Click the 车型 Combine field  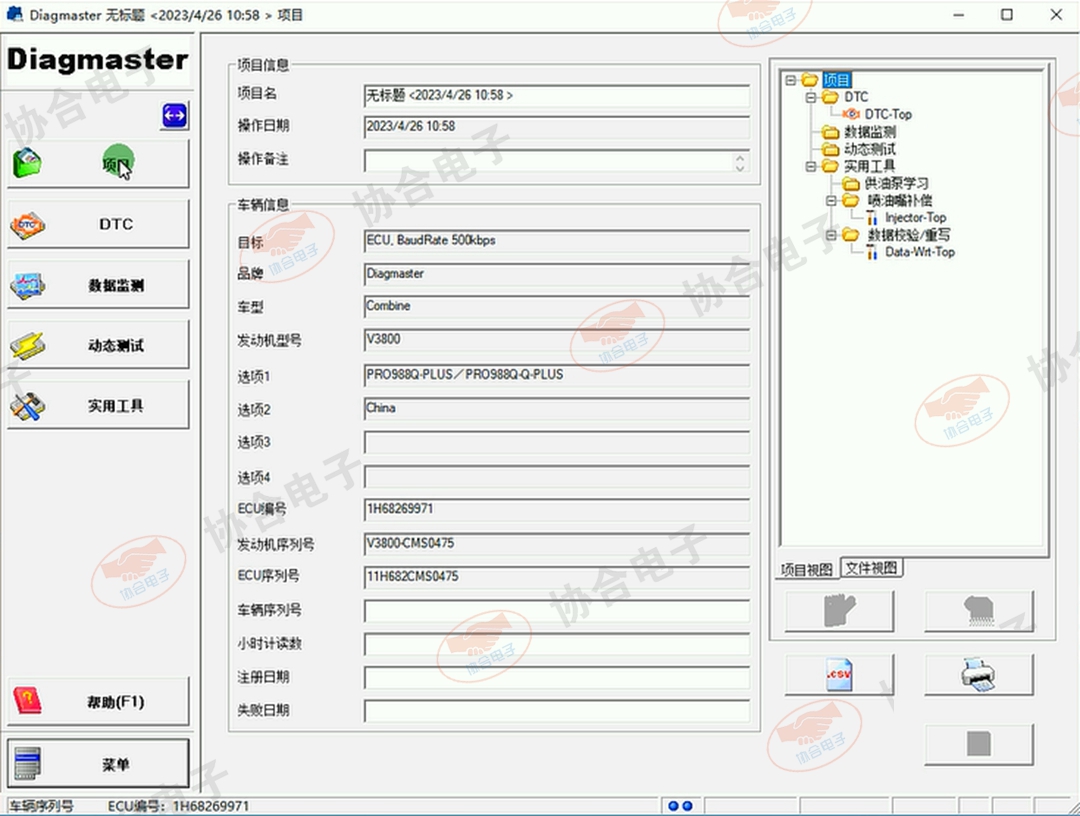(557, 307)
